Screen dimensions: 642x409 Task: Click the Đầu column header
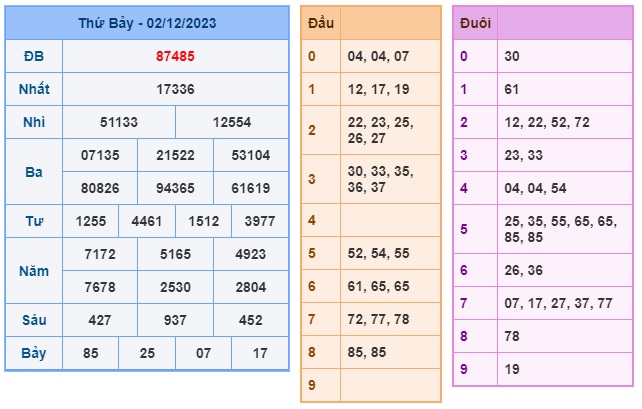(x=321, y=23)
